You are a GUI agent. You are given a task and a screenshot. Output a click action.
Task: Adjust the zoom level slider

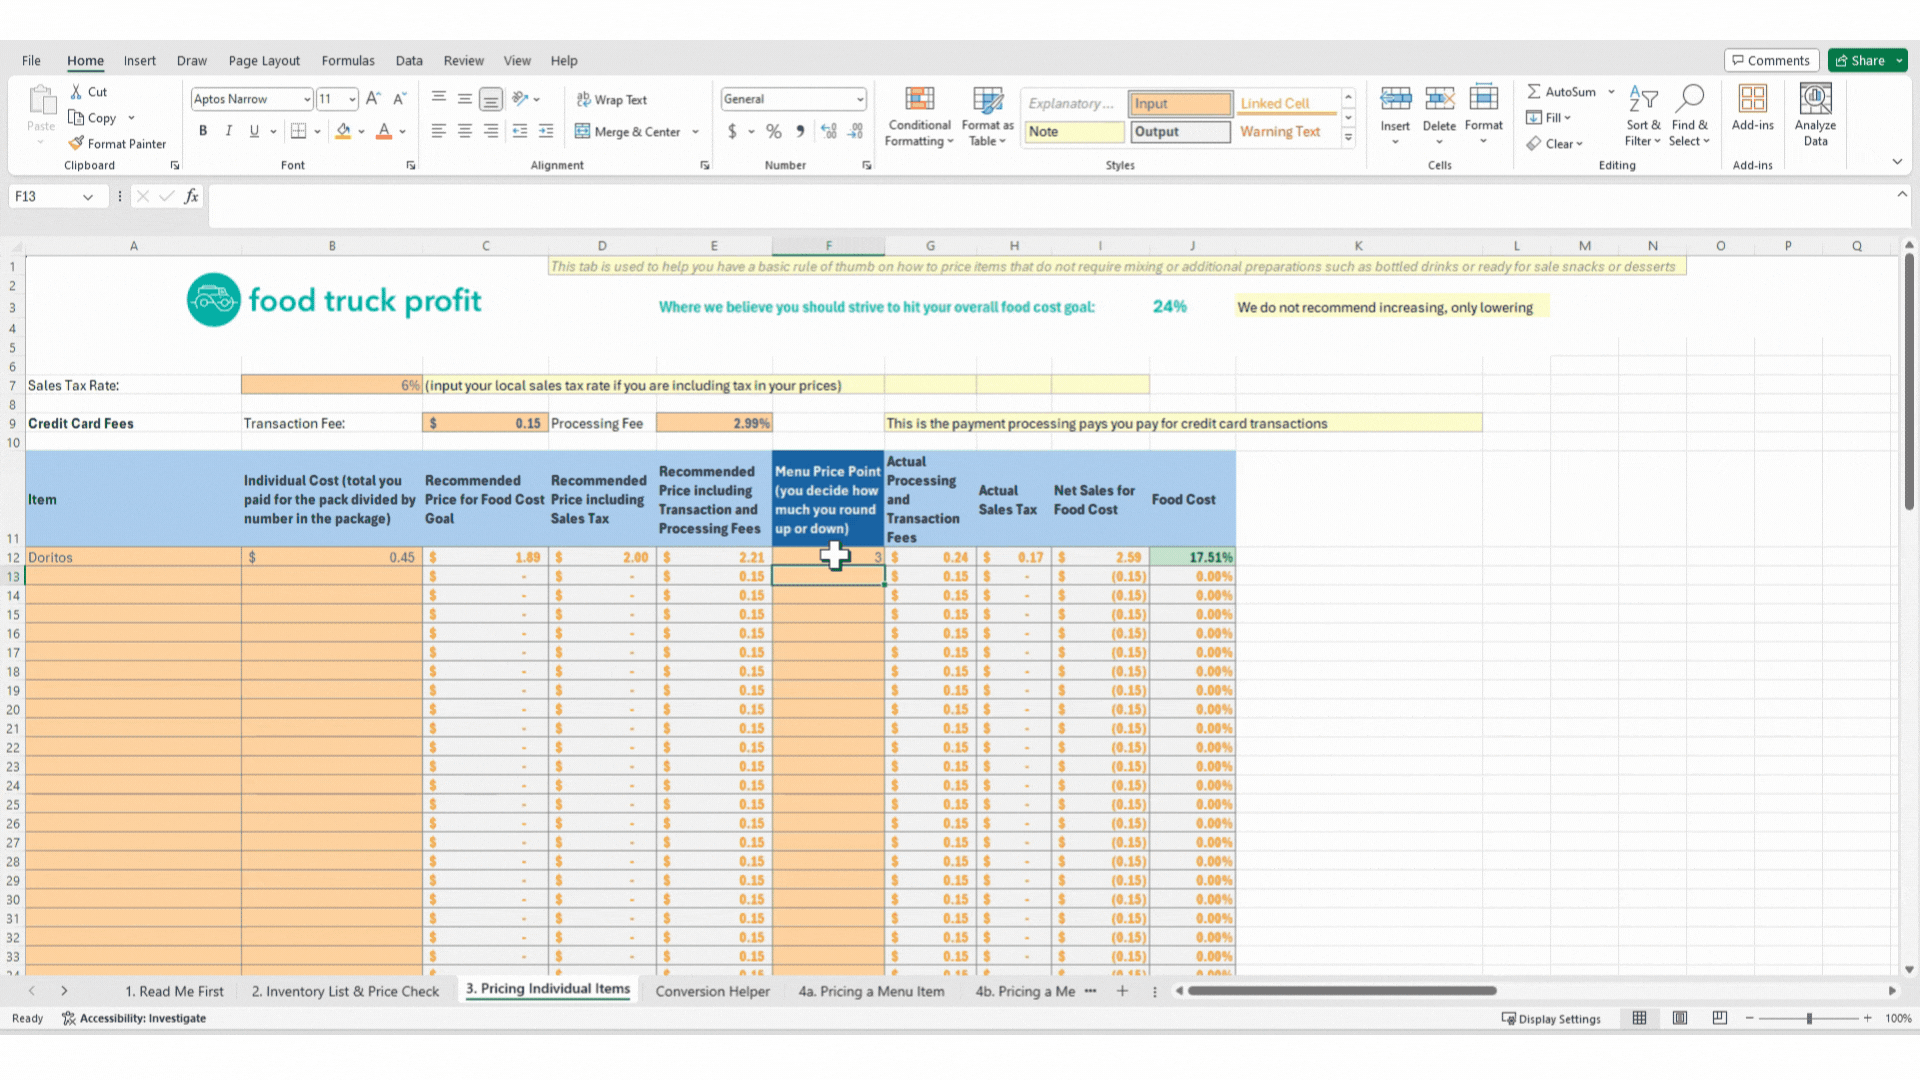tap(1808, 1018)
